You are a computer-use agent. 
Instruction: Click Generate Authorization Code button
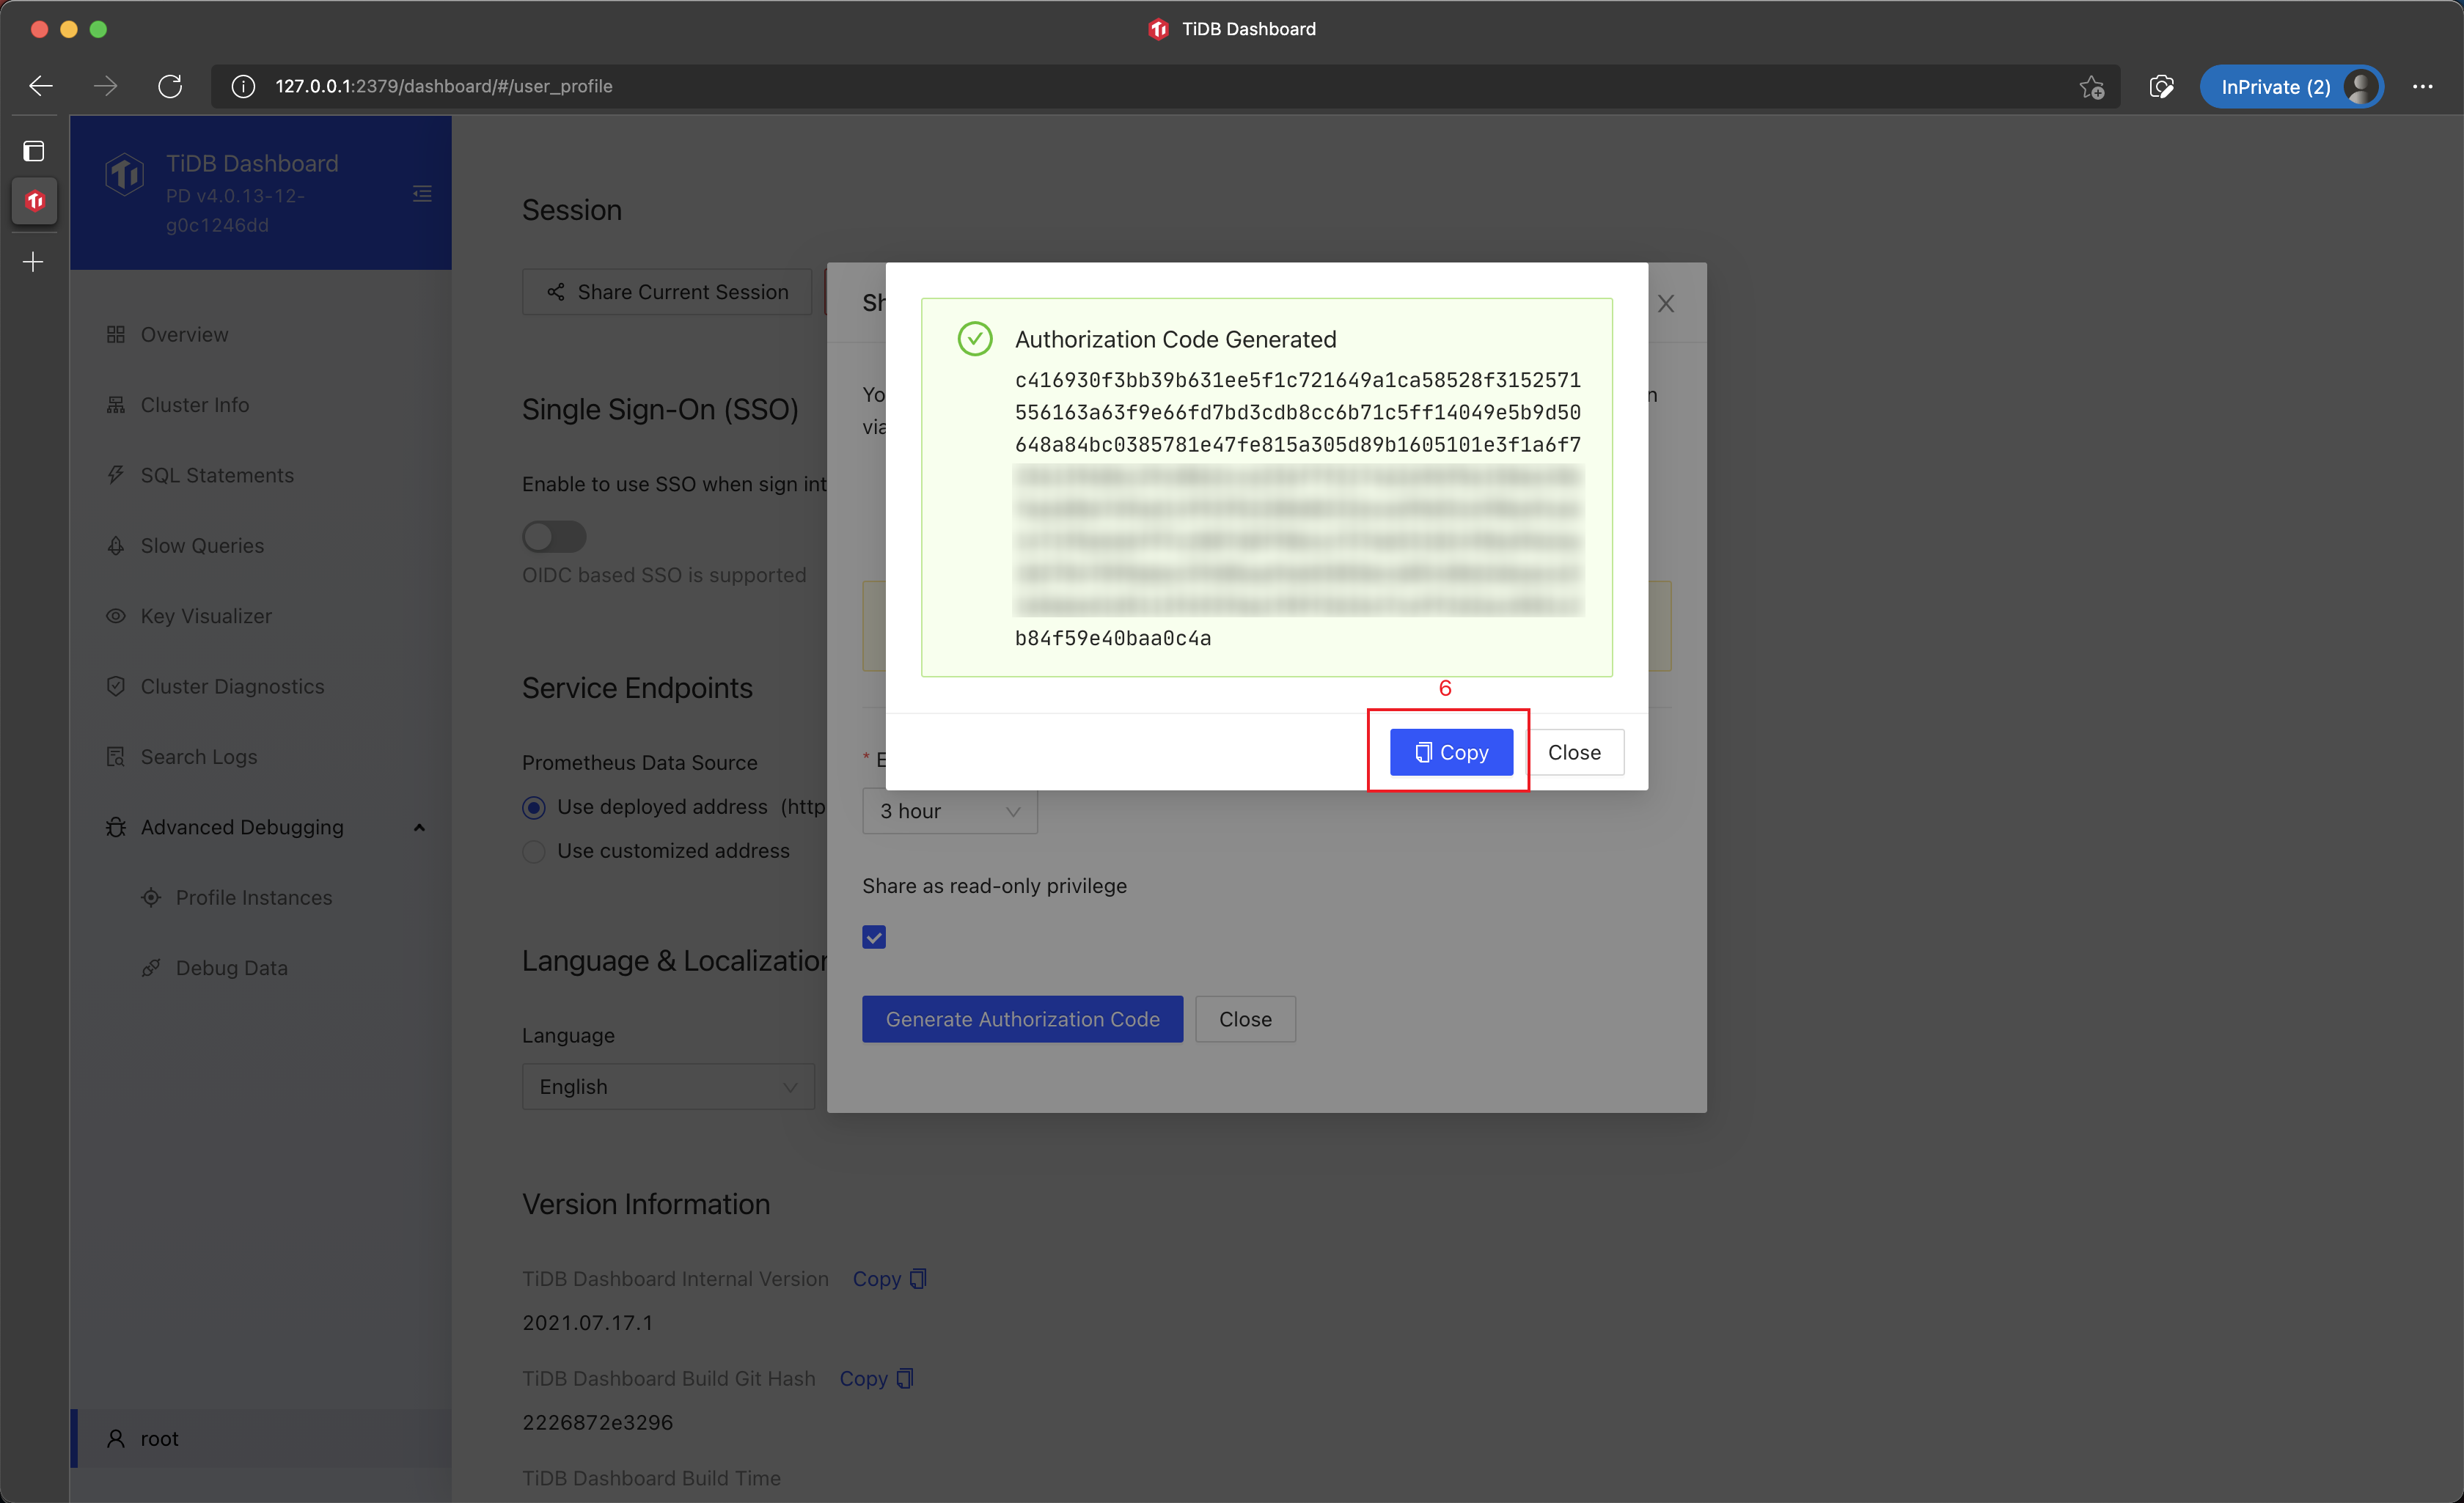pos(1022,1019)
